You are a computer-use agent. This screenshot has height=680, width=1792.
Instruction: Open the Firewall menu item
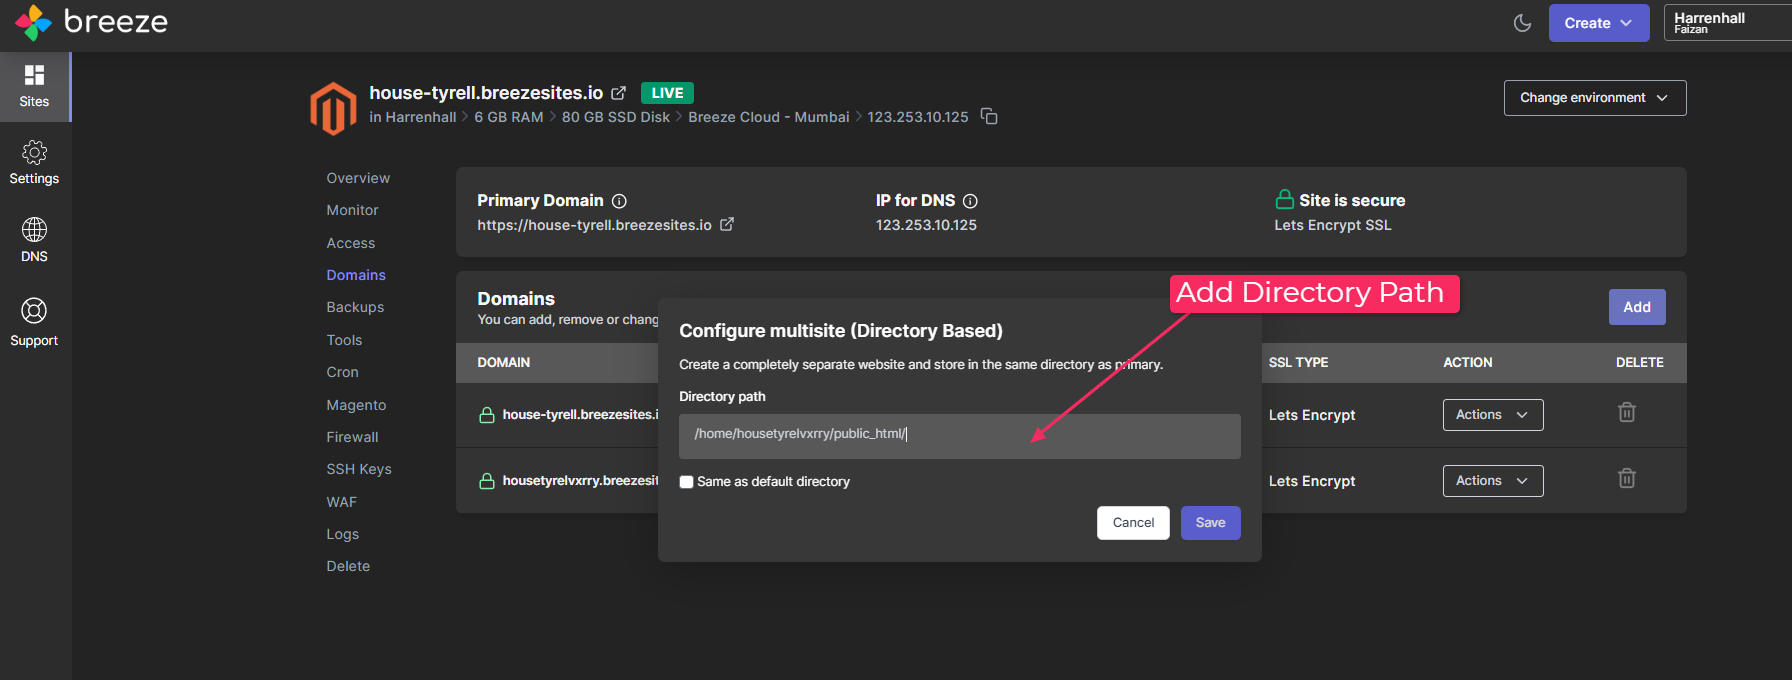[x=352, y=437]
